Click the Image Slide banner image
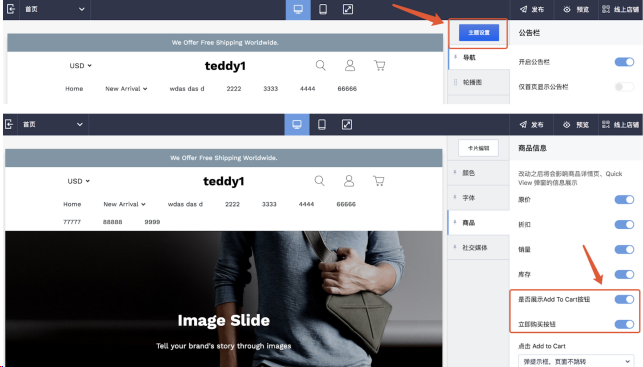The width and height of the screenshot is (643, 367). [223, 299]
